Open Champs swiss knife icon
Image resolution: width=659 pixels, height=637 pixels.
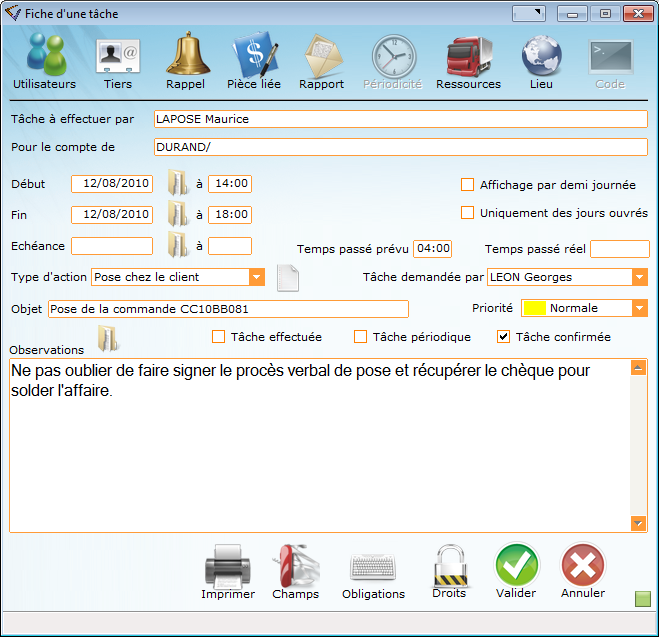(296, 566)
